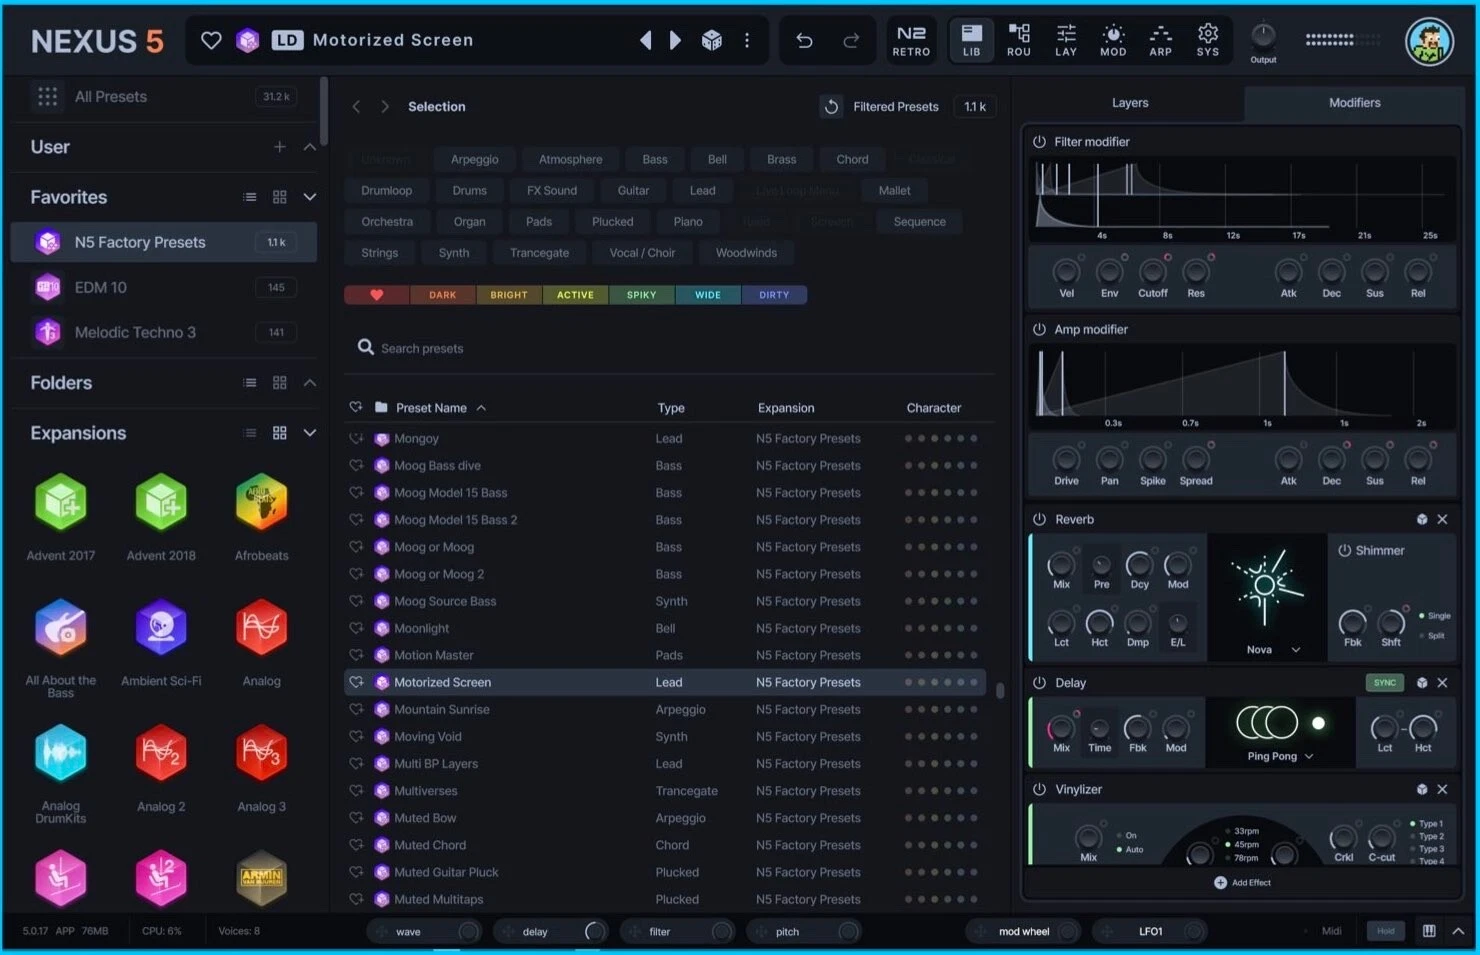
Task: Toggle the Reverb power button
Action: pyautogui.click(x=1039, y=519)
